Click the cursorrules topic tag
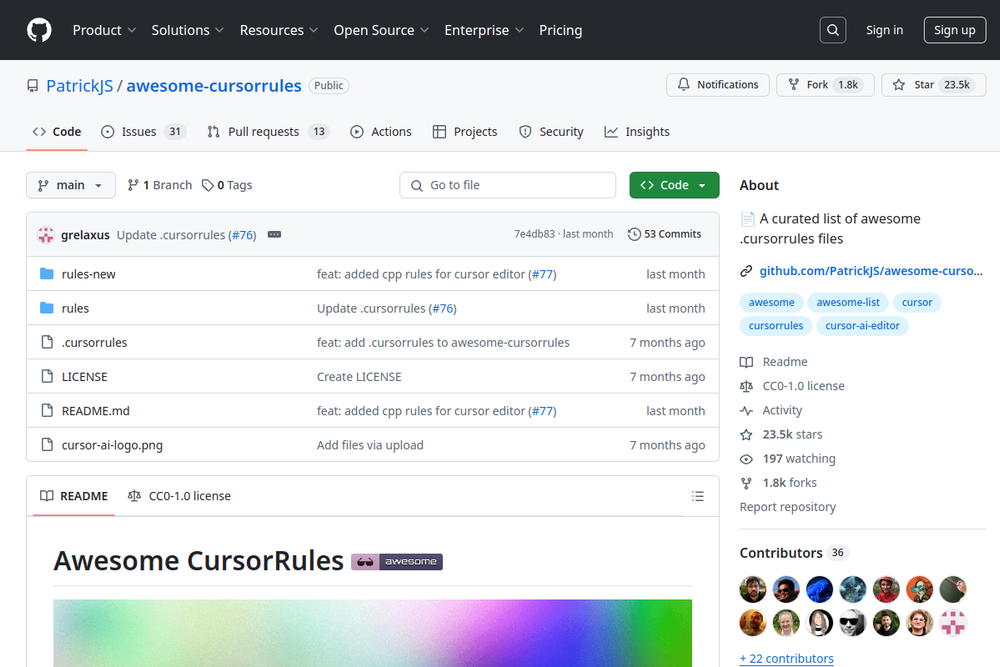The image size is (1000, 667). tap(776, 326)
